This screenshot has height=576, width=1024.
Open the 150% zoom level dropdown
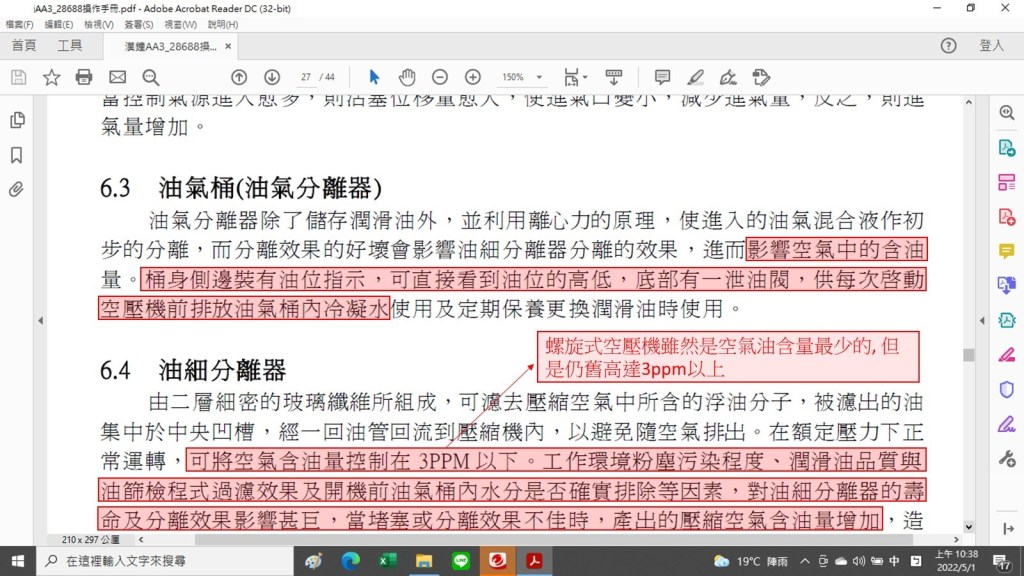[523, 77]
